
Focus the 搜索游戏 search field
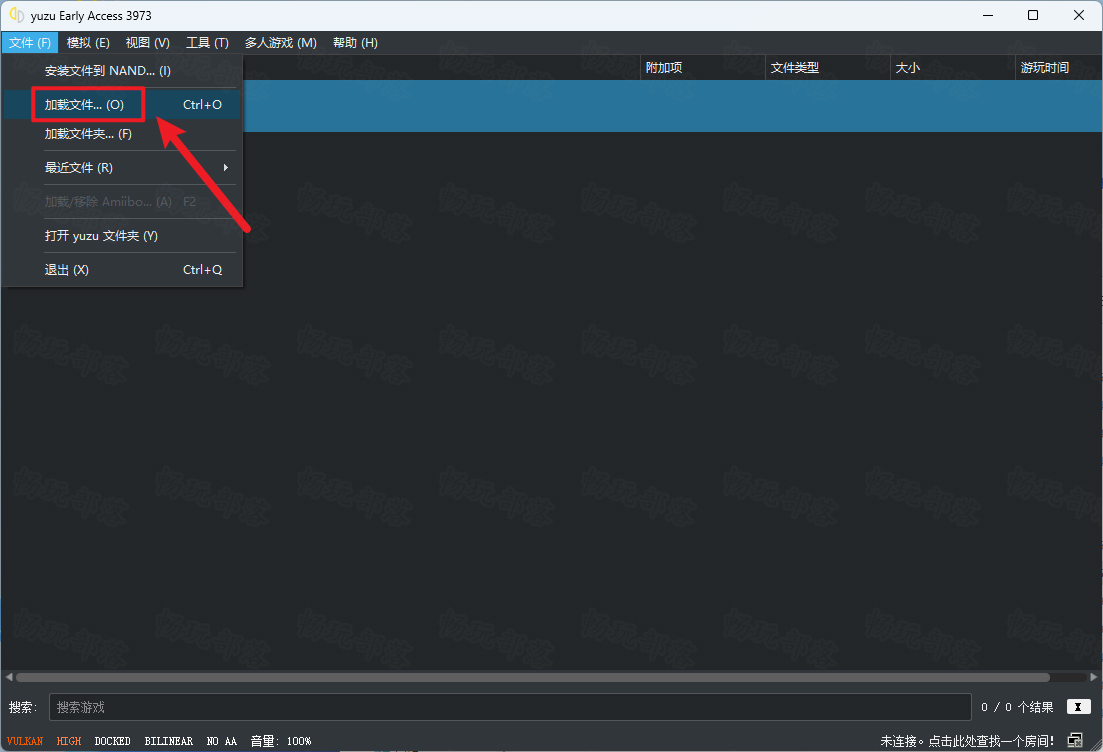(510, 707)
